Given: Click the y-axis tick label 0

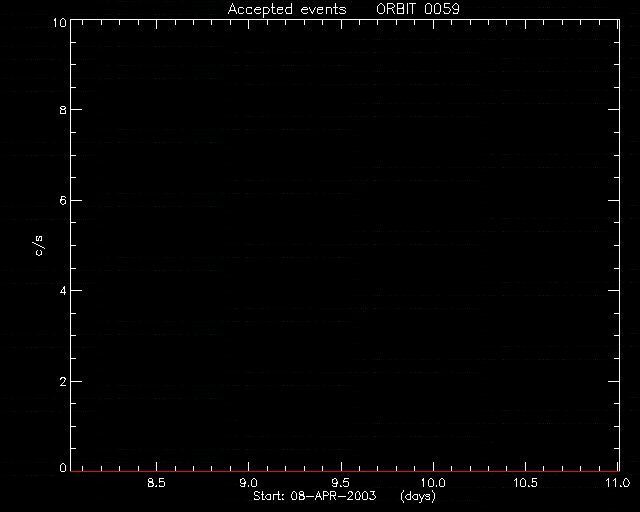Looking at the screenshot, I should click(63, 468).
